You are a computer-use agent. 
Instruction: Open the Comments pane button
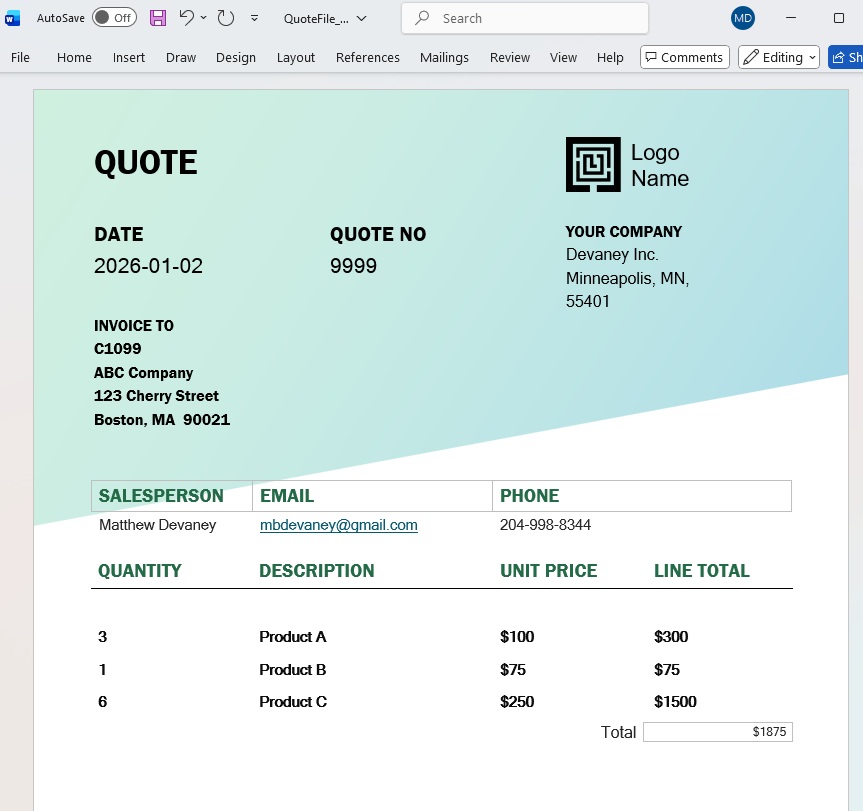[x=683, y=58]
